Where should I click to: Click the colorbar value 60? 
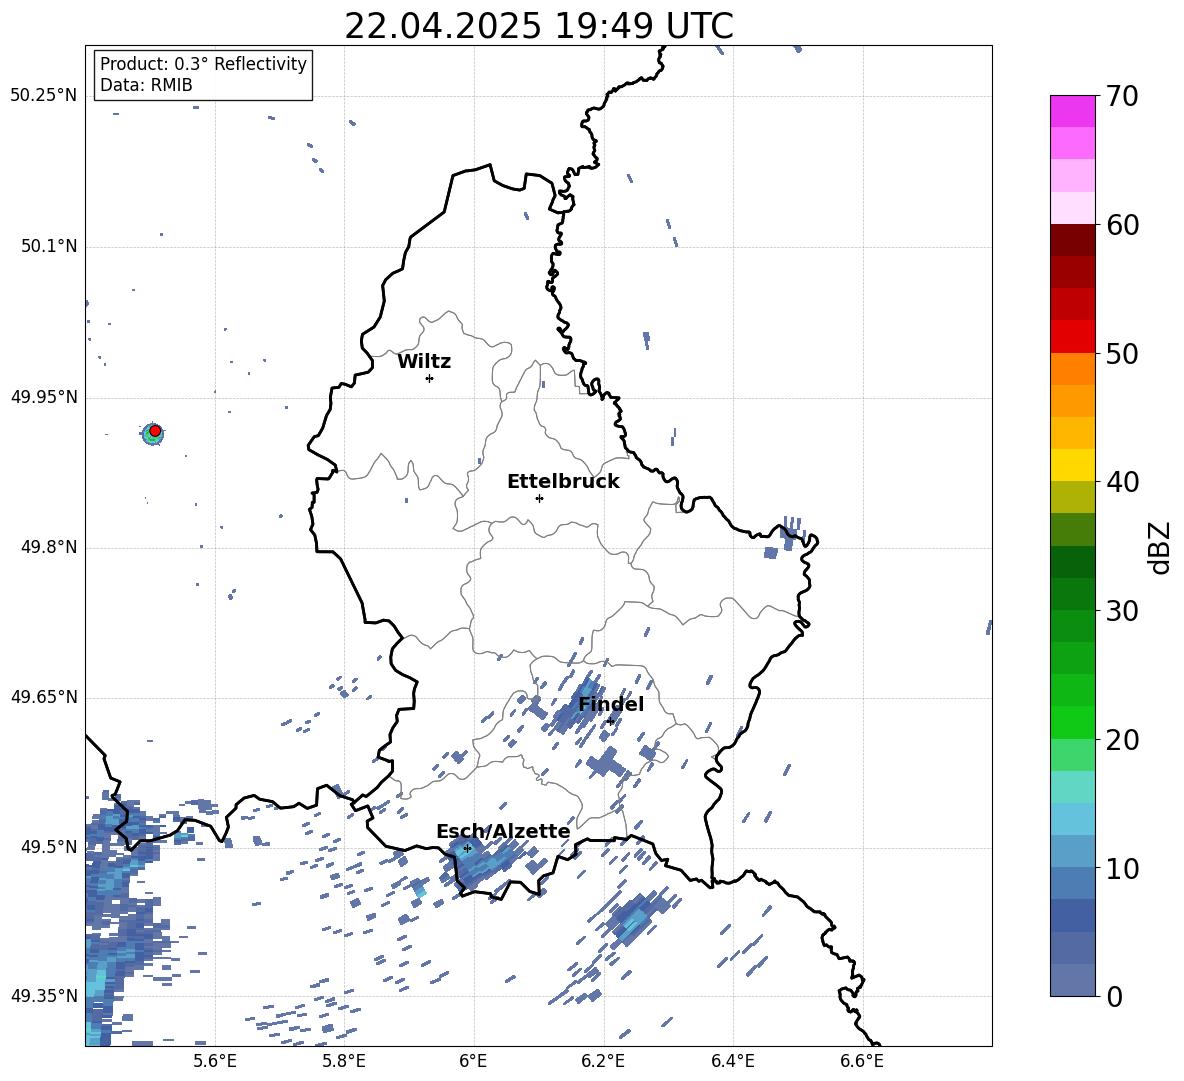1122,225
